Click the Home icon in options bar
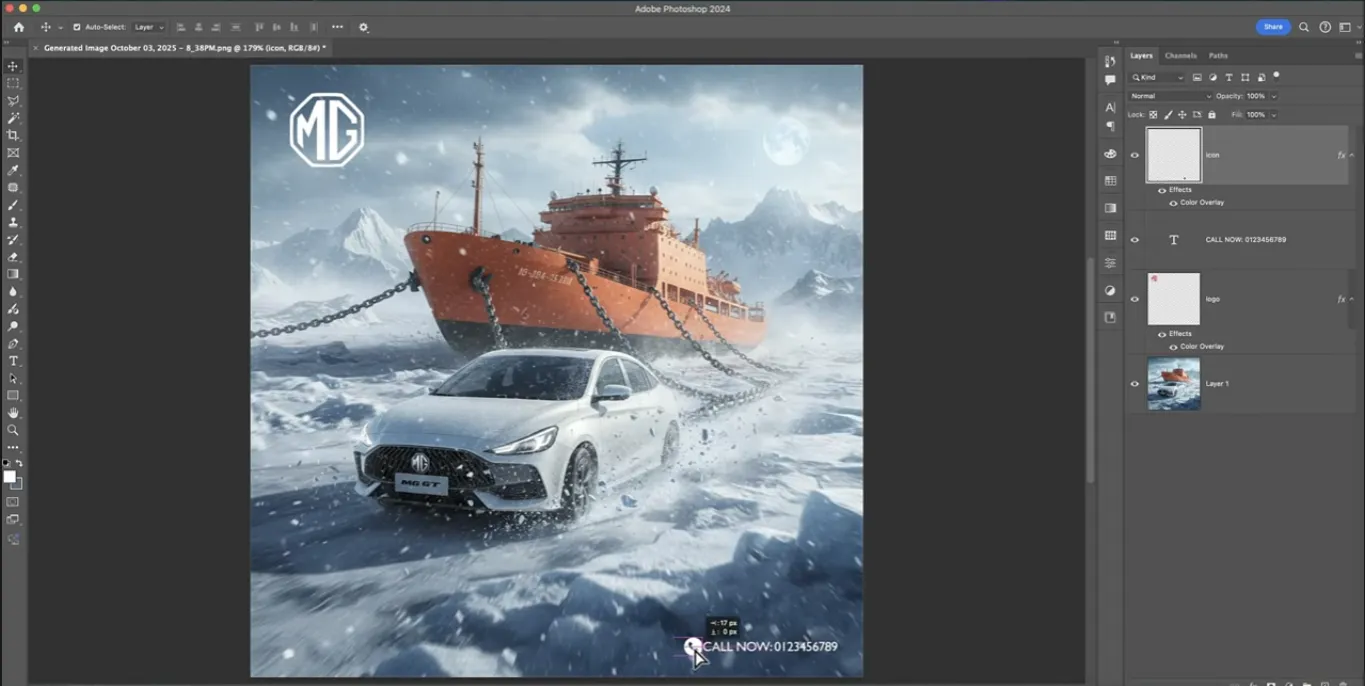Image resolution: width=1365 pixels, height=686 pixels. [18, 27]
